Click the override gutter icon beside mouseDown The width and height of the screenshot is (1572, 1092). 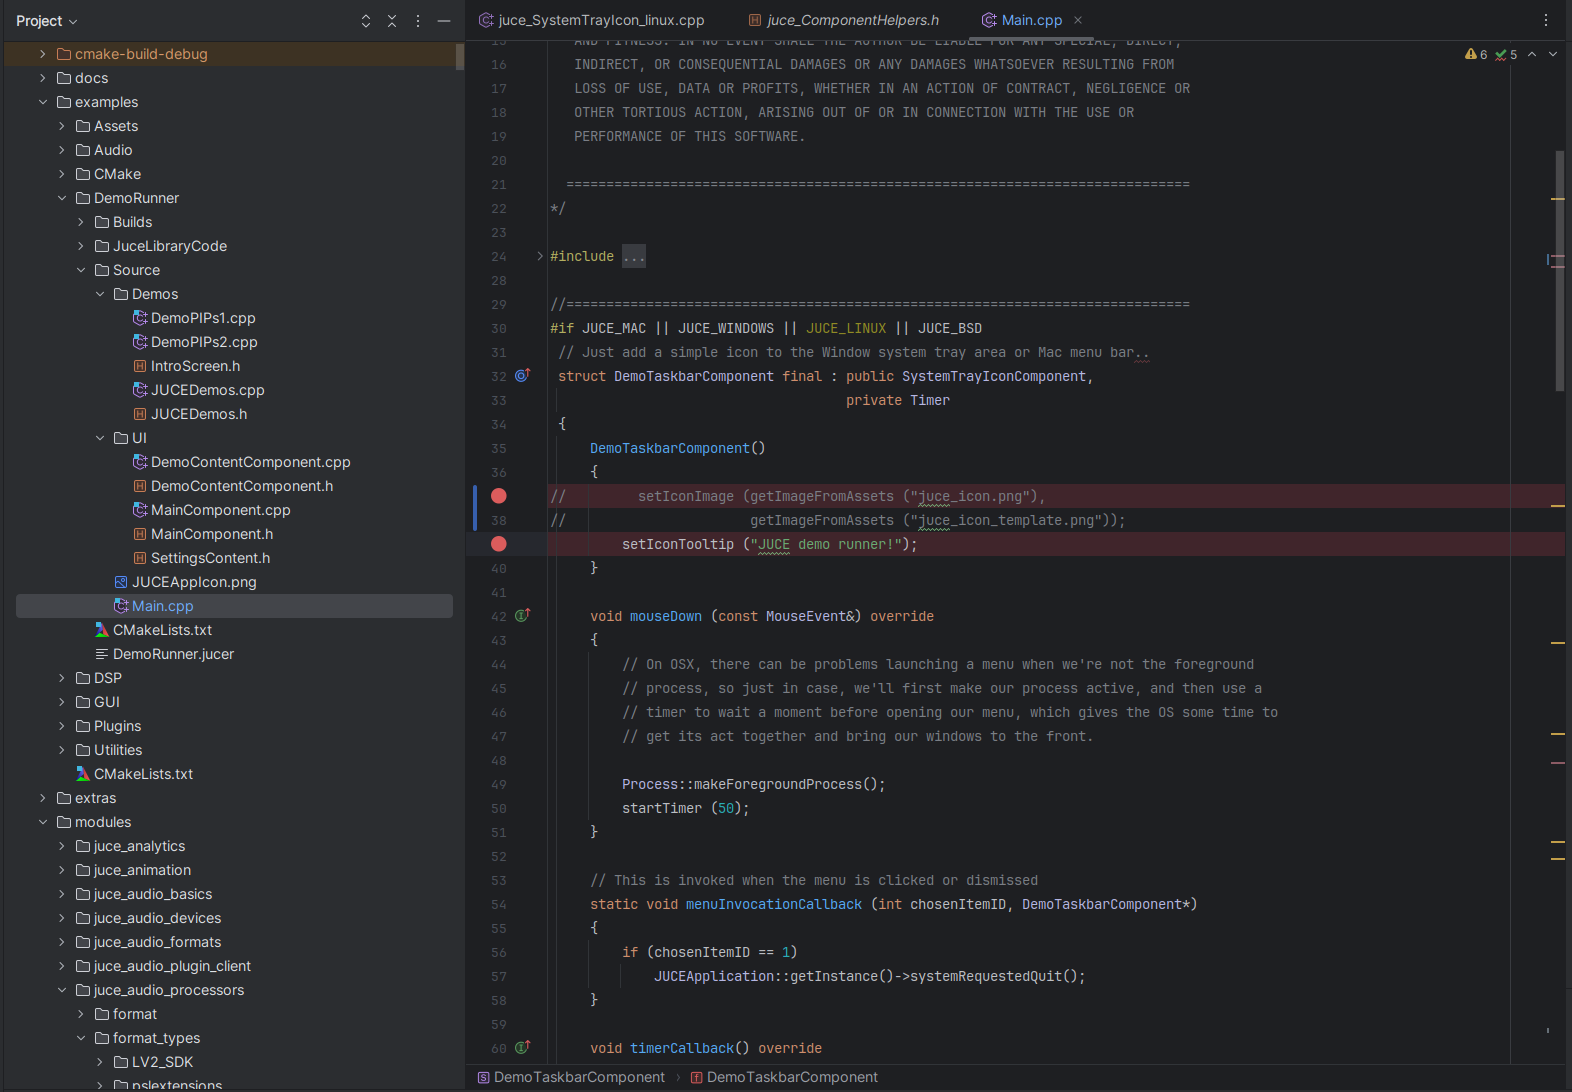[522, 616]
